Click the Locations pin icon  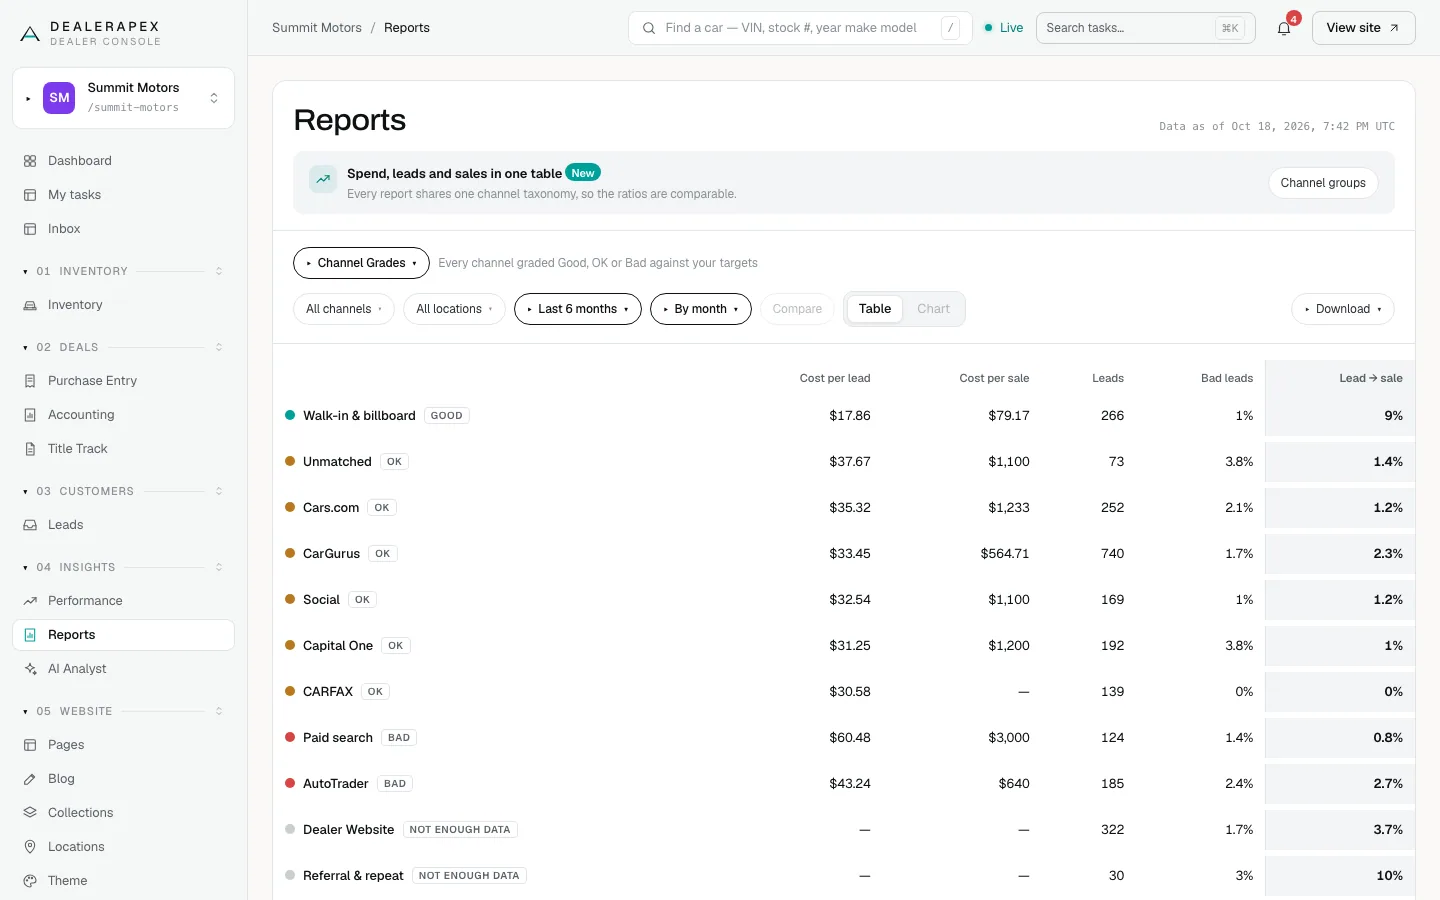tap(30, 847)
